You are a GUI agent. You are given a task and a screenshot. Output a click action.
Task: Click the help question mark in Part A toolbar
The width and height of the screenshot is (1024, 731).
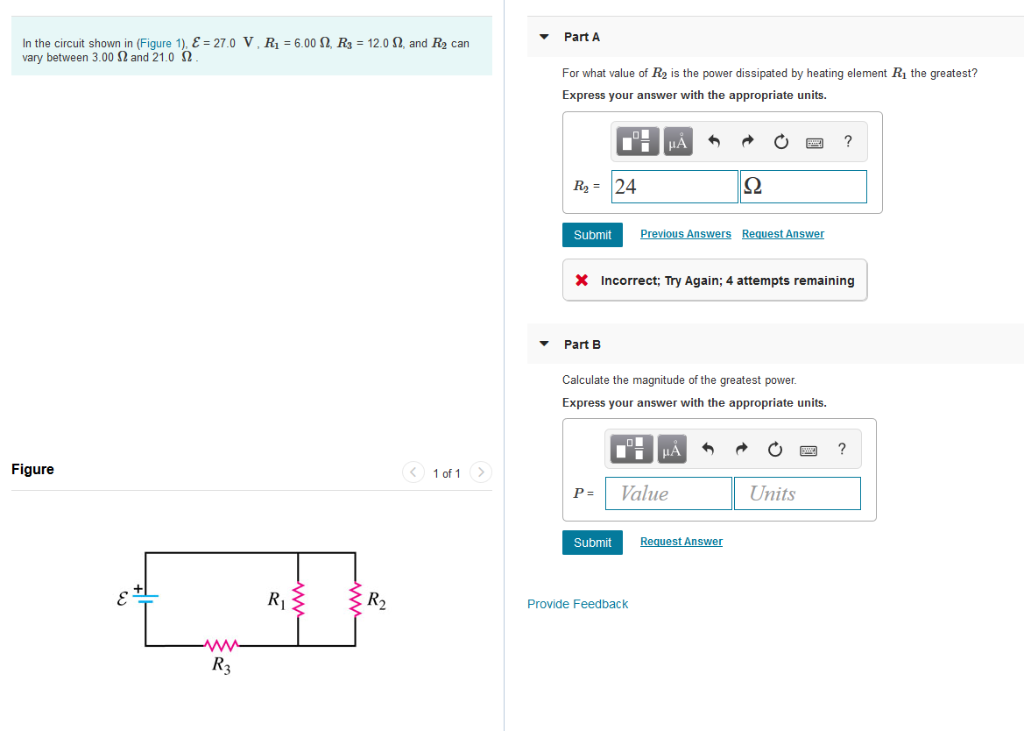click(847, 141)
